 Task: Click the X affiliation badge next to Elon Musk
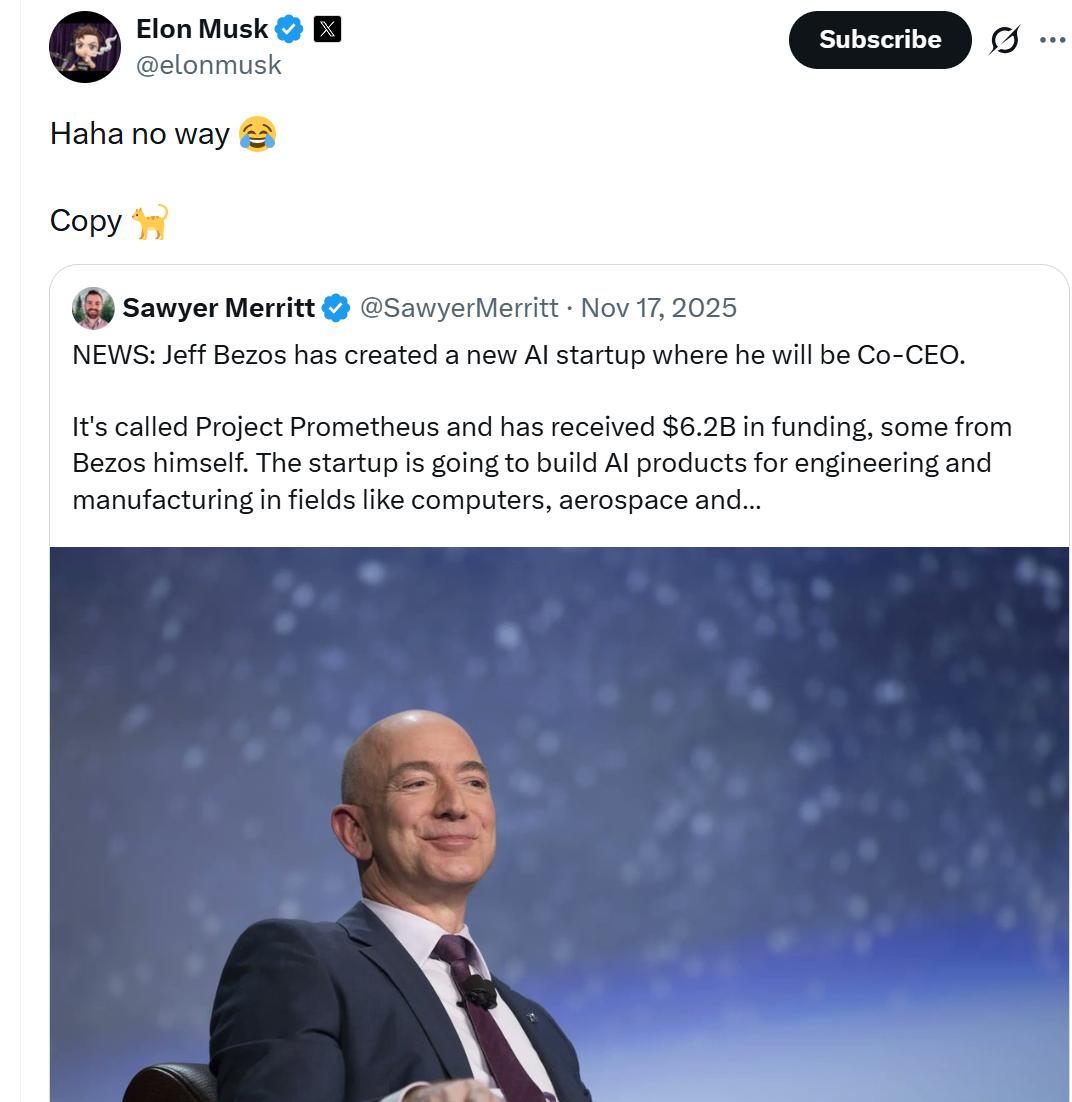(327, 30)
